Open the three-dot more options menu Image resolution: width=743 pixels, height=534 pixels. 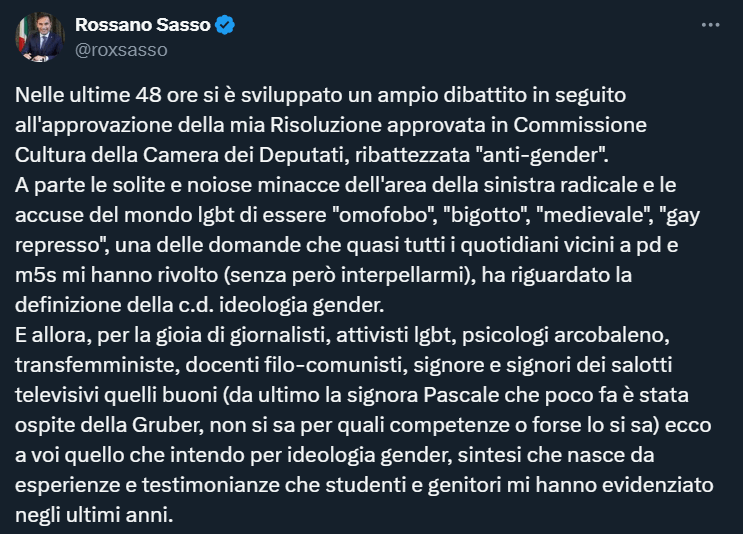[711, 24]
